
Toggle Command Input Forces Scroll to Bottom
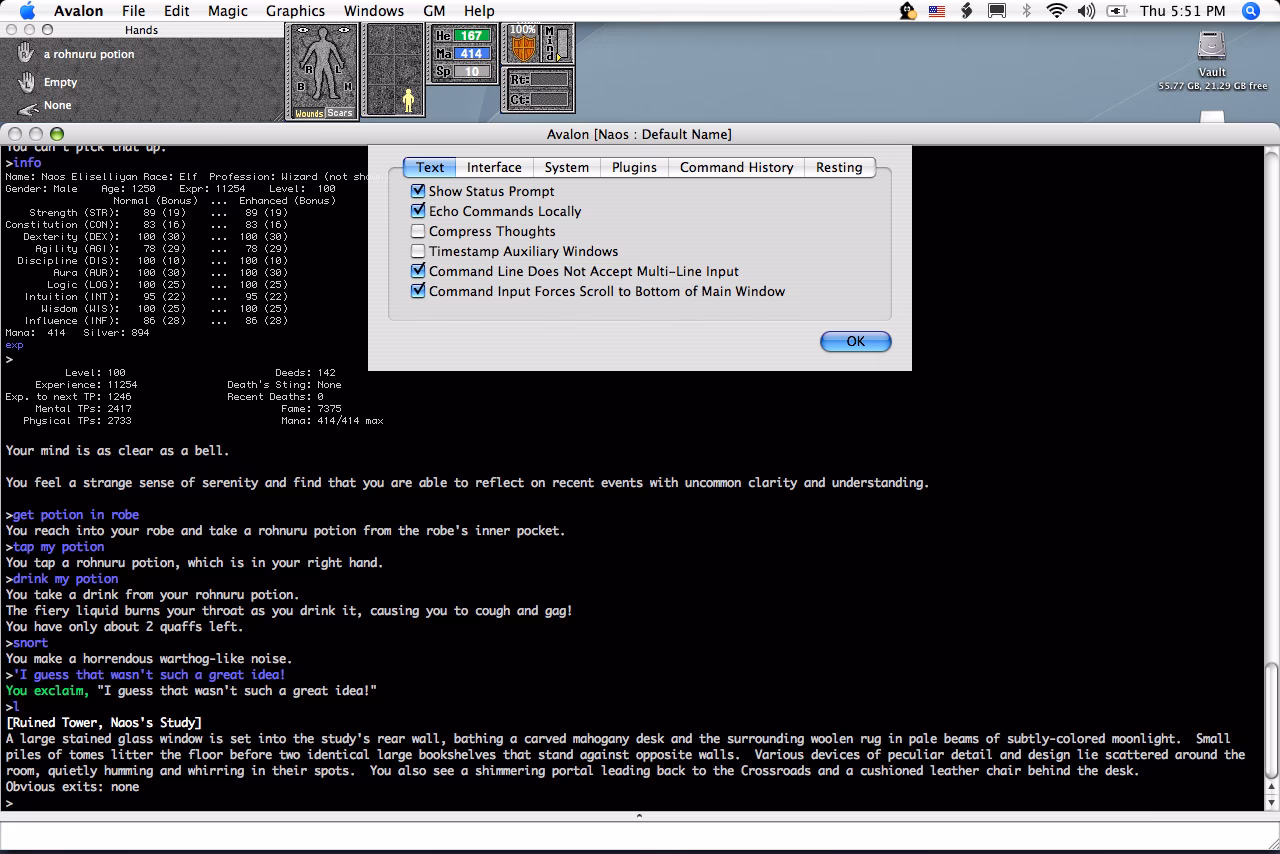tap(418, 291)
